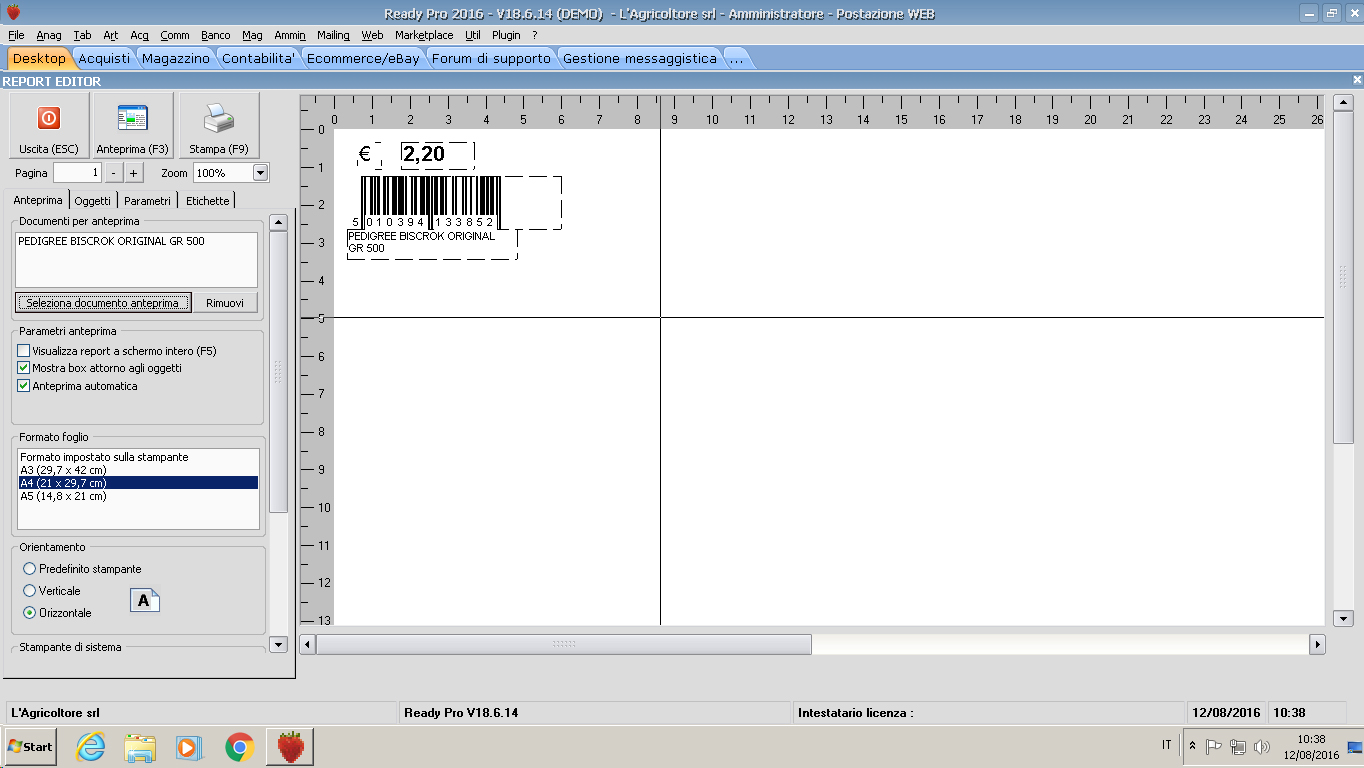
Task: Switch to the Acquisti workspace tab
Action: (x=104, y=58)
